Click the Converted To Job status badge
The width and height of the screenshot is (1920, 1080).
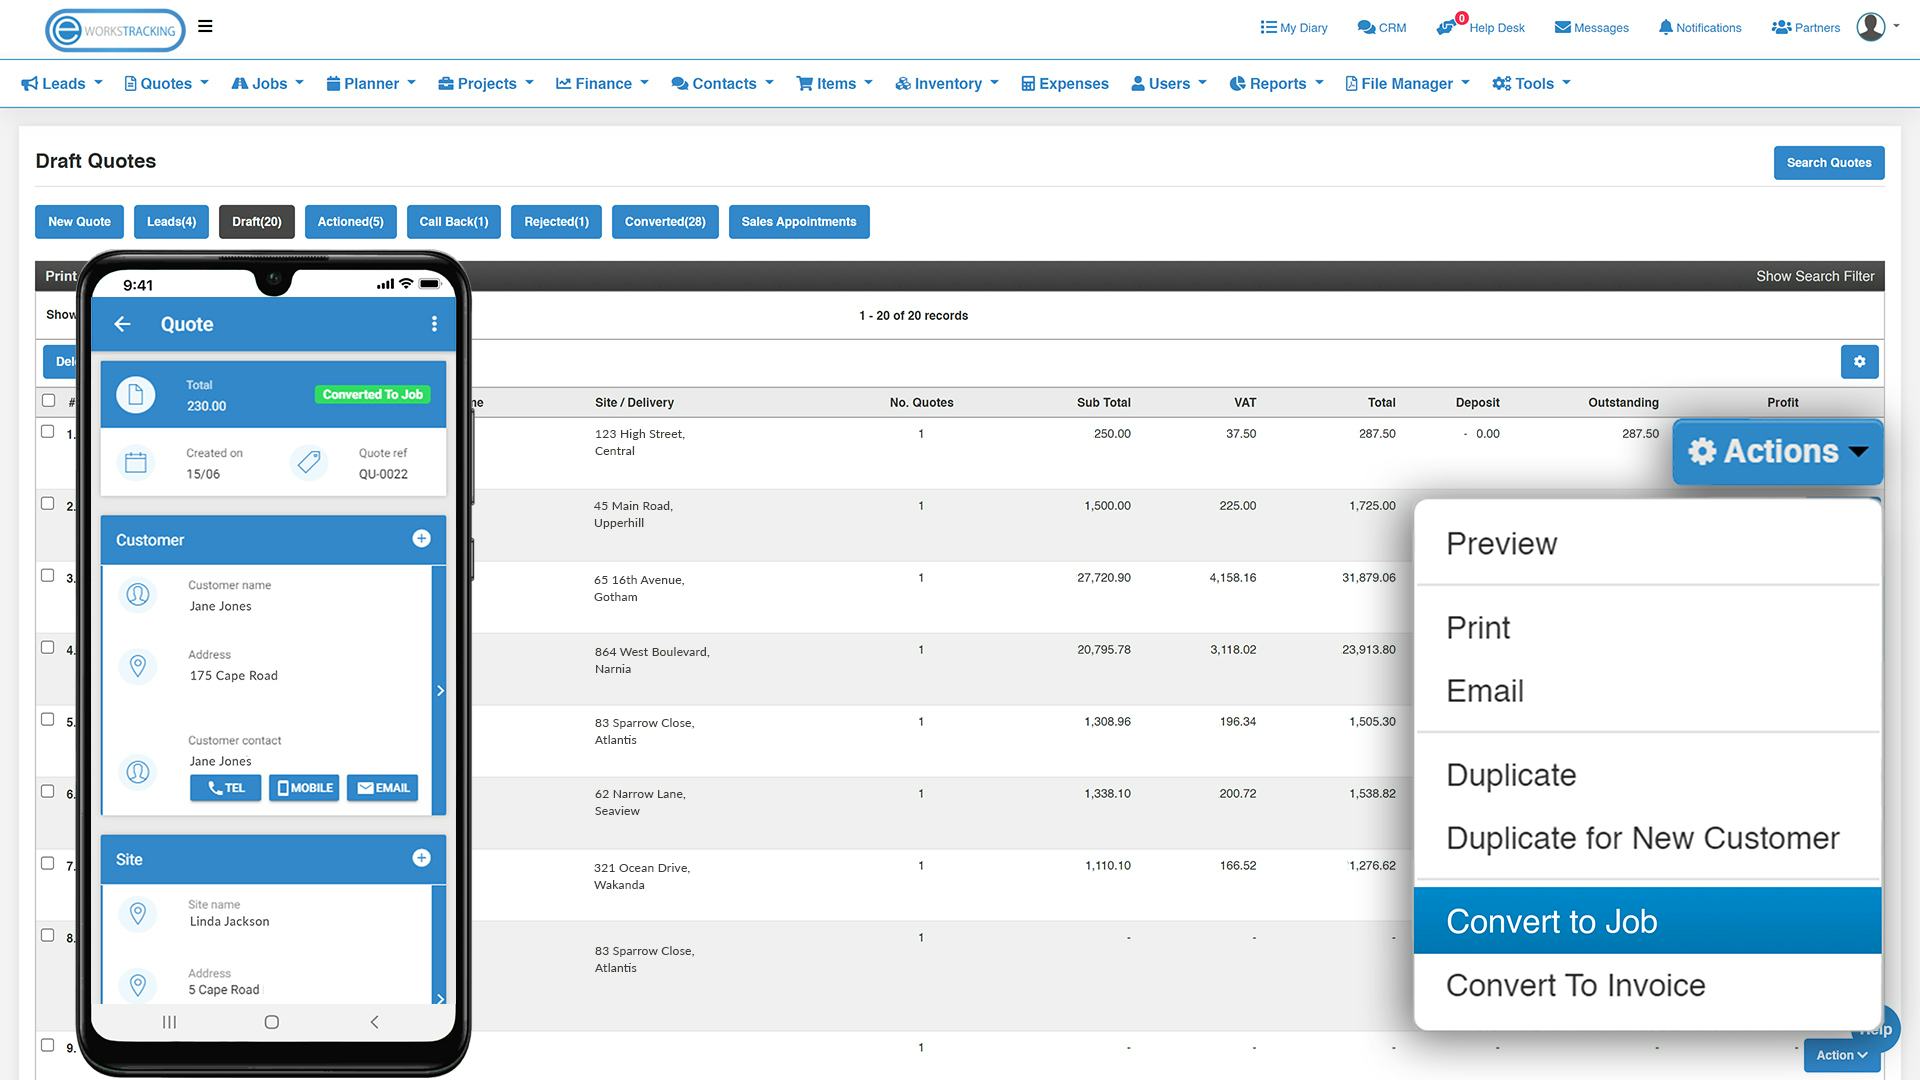(372, 394)
